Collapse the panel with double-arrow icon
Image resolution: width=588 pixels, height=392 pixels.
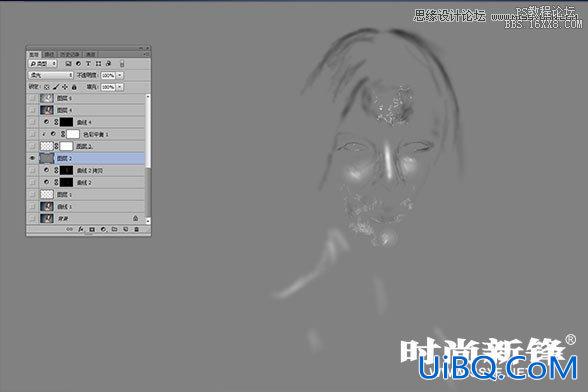(x=141, y=48)
